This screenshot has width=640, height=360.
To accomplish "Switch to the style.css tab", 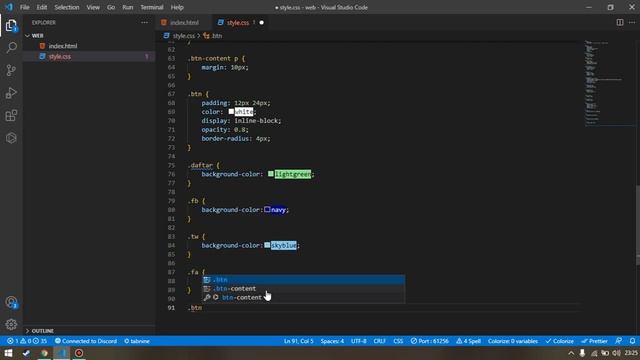I will [x=241, y=22].
